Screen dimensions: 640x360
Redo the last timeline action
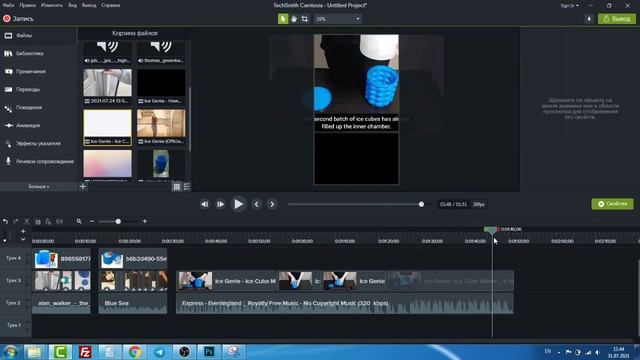coord(16,221)
